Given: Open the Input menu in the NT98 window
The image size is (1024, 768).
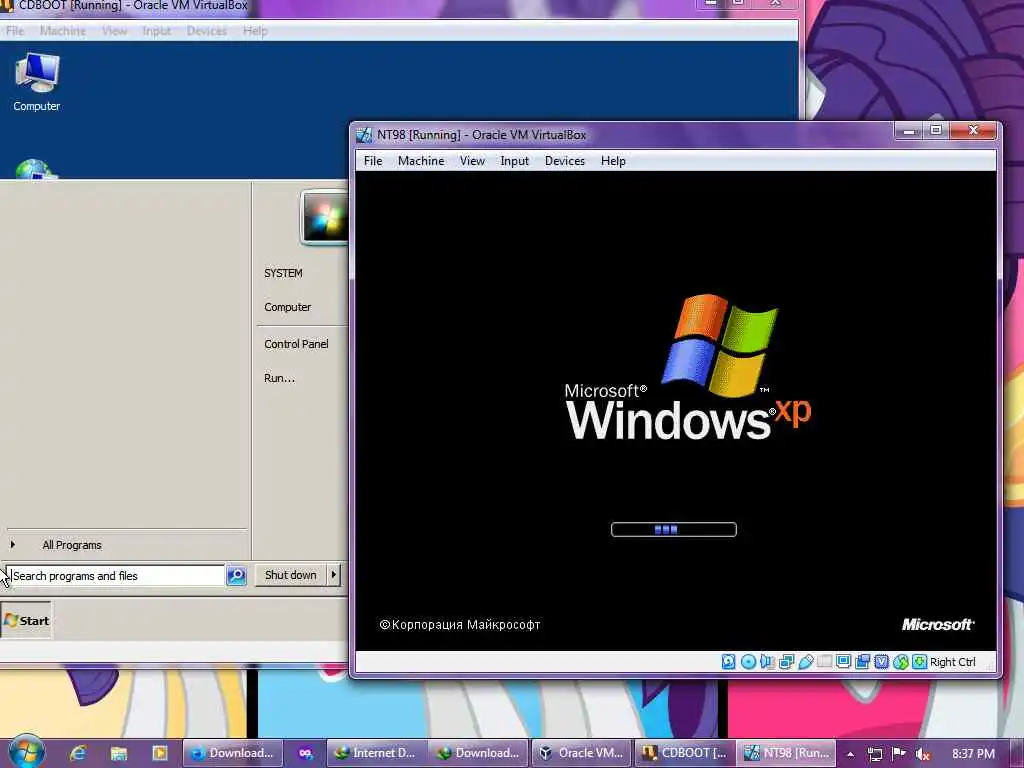Looking at the screenshot, I should point(515,161).
